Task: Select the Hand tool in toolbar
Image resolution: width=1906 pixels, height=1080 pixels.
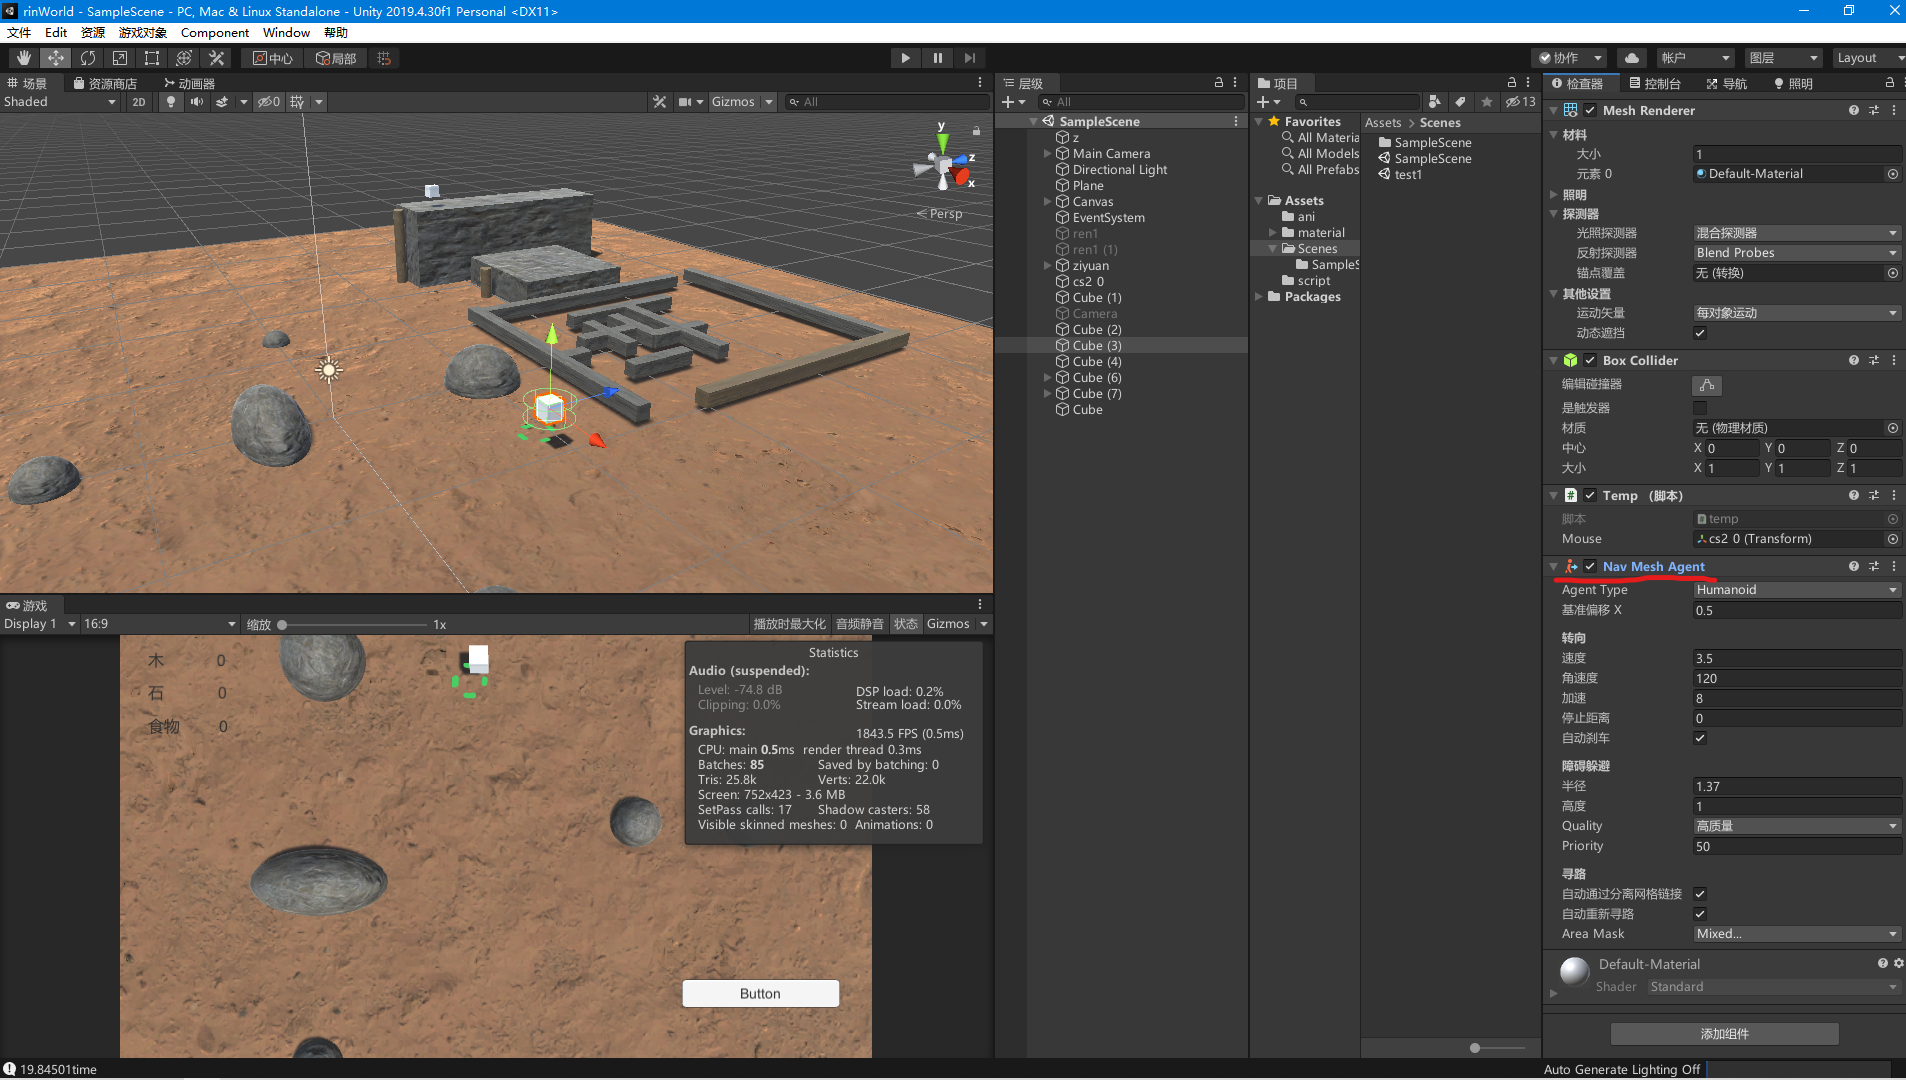Action: [23, 58]
